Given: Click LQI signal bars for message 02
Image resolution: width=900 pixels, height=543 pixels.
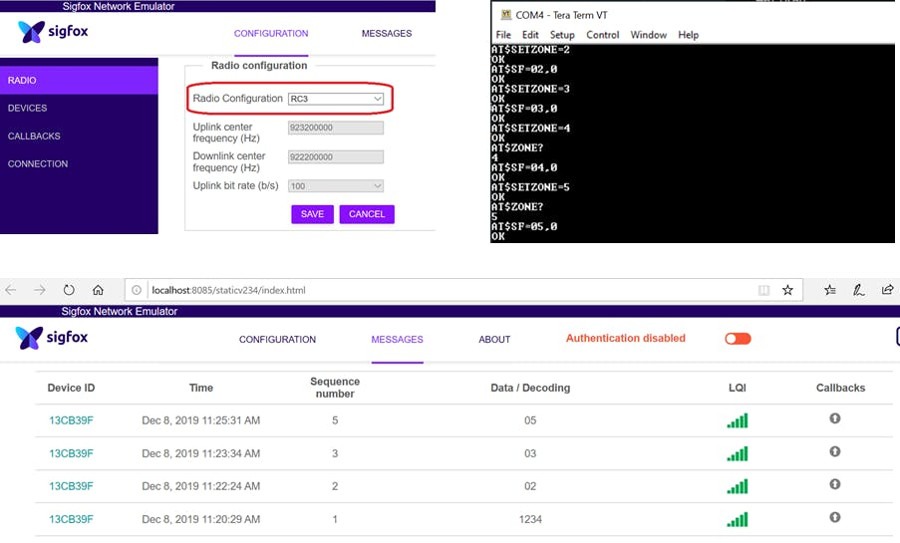Looking at the screenshot, I should 738,487.
